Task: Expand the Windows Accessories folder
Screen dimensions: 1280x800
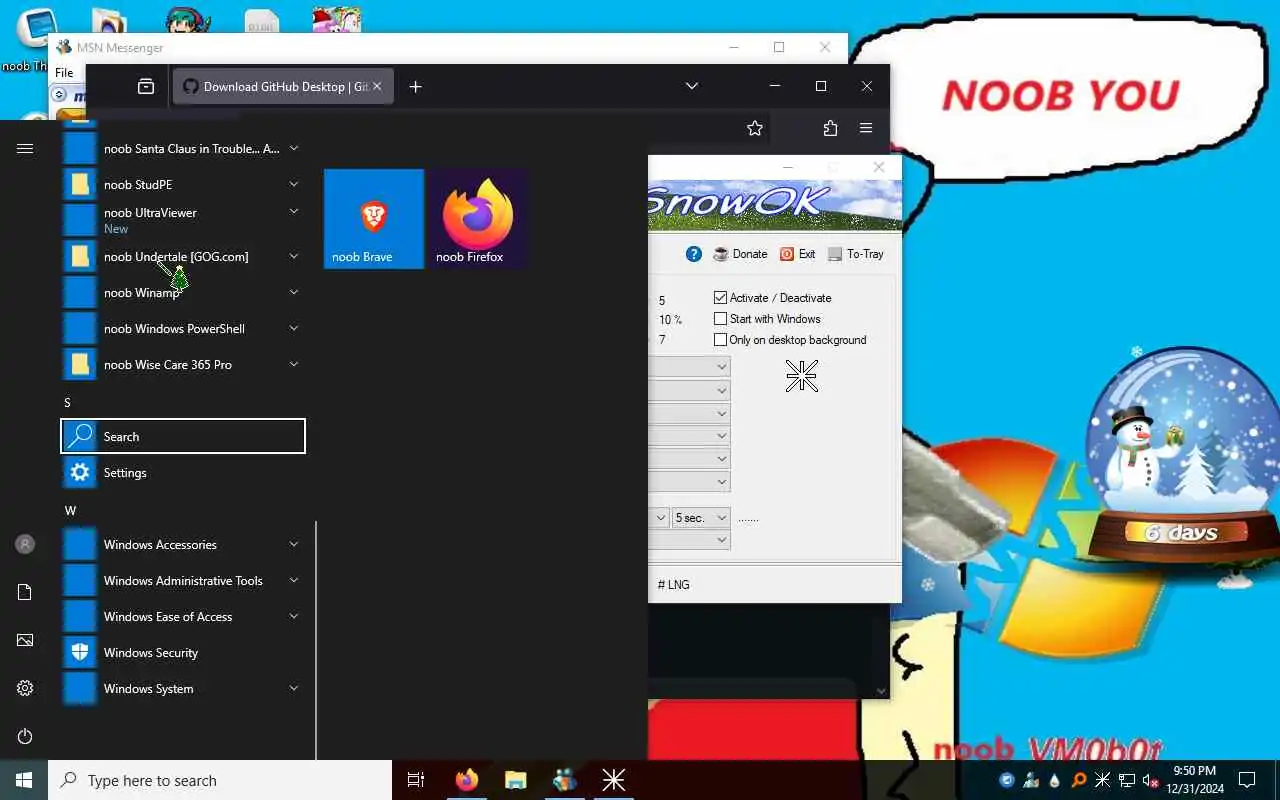Action: pos(294,544)
